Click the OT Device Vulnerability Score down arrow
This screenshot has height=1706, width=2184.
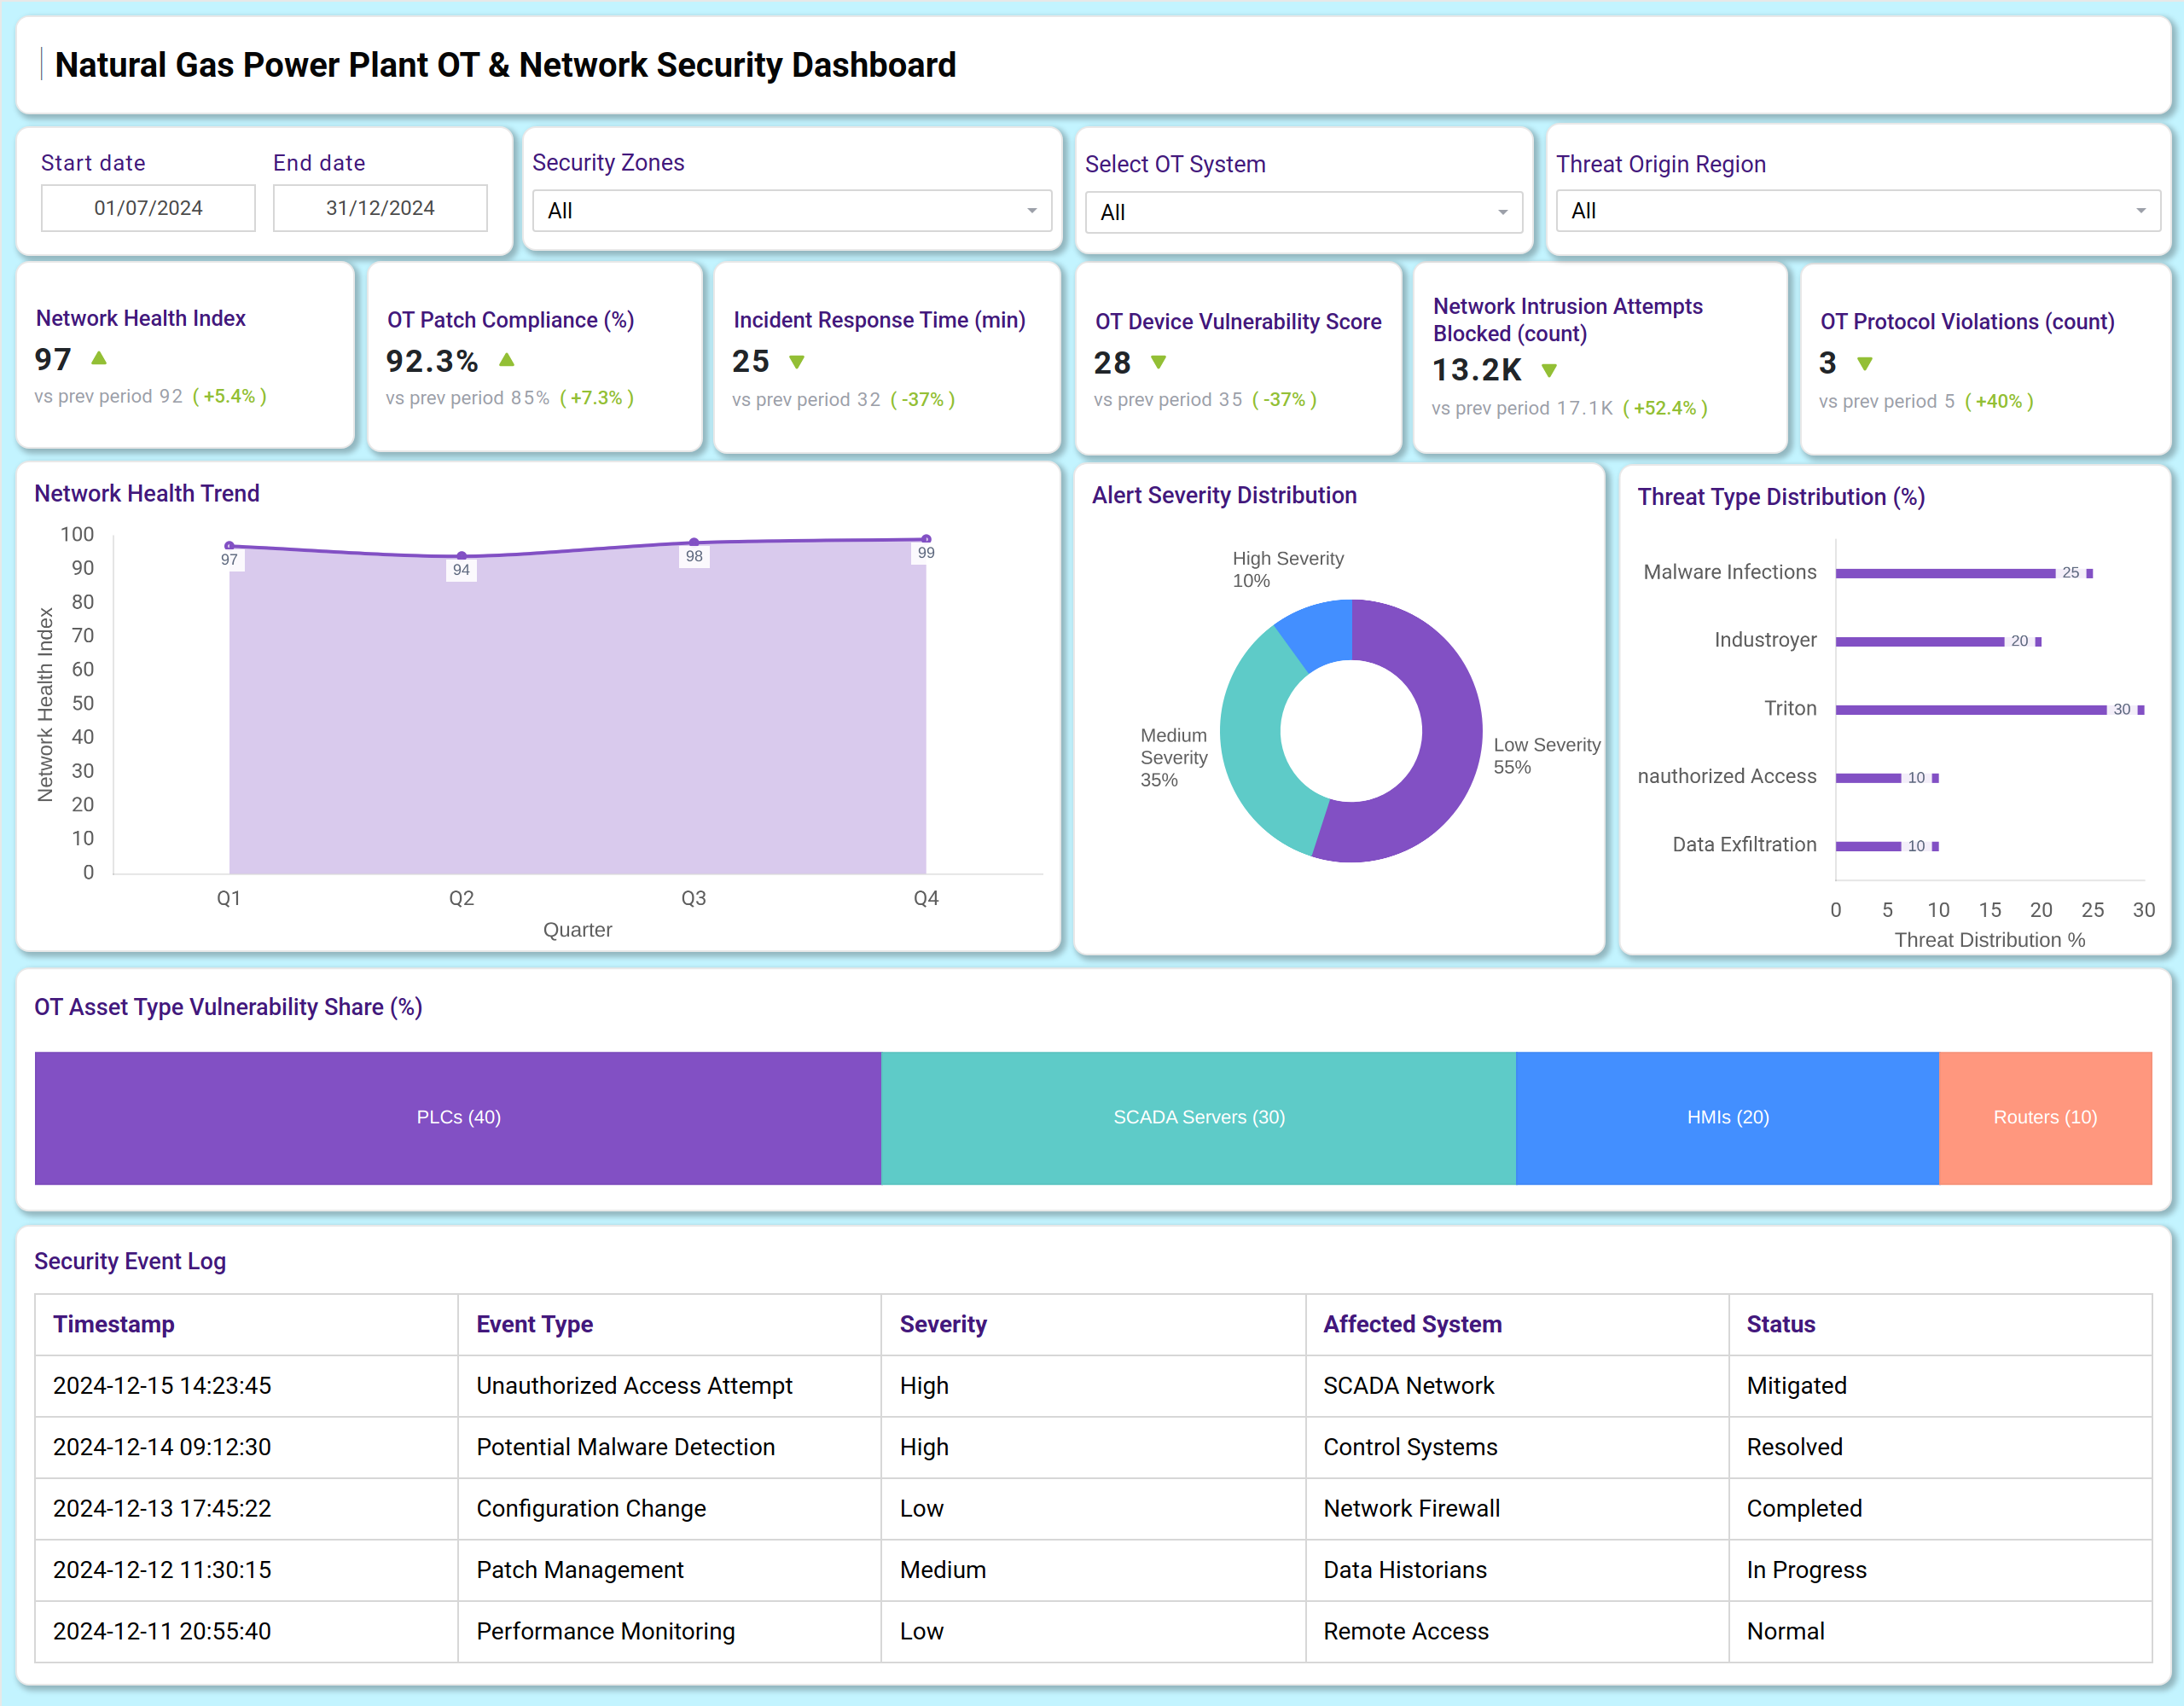[1159, 362]
